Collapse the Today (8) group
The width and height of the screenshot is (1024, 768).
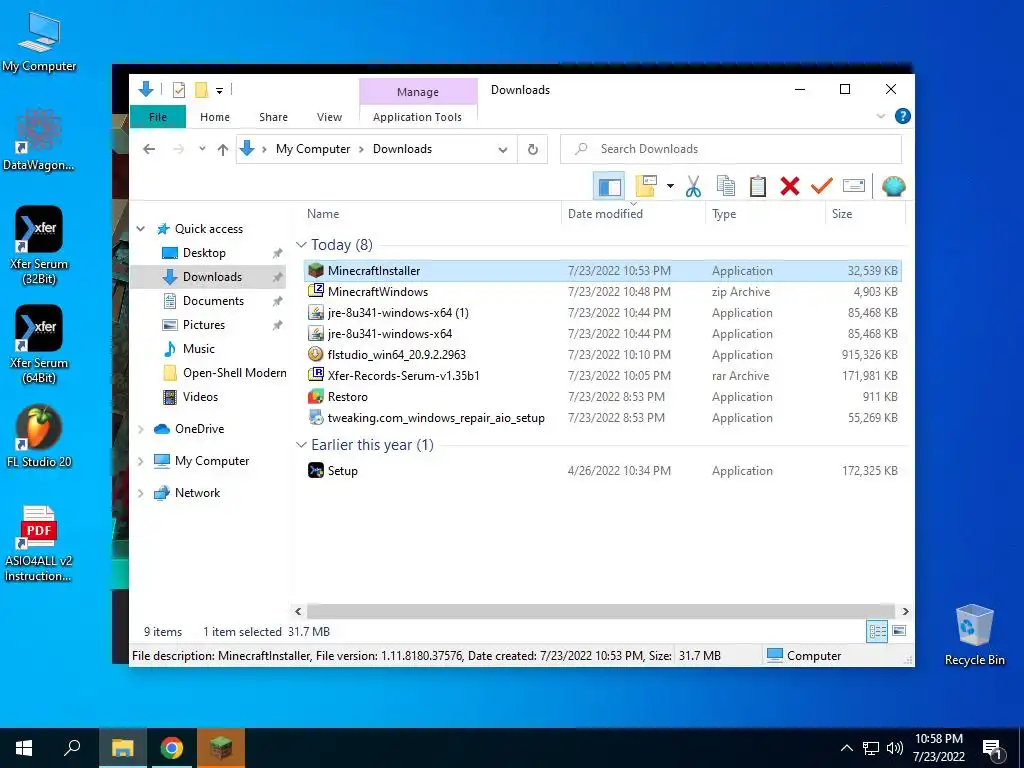click(x=301, y=245)
